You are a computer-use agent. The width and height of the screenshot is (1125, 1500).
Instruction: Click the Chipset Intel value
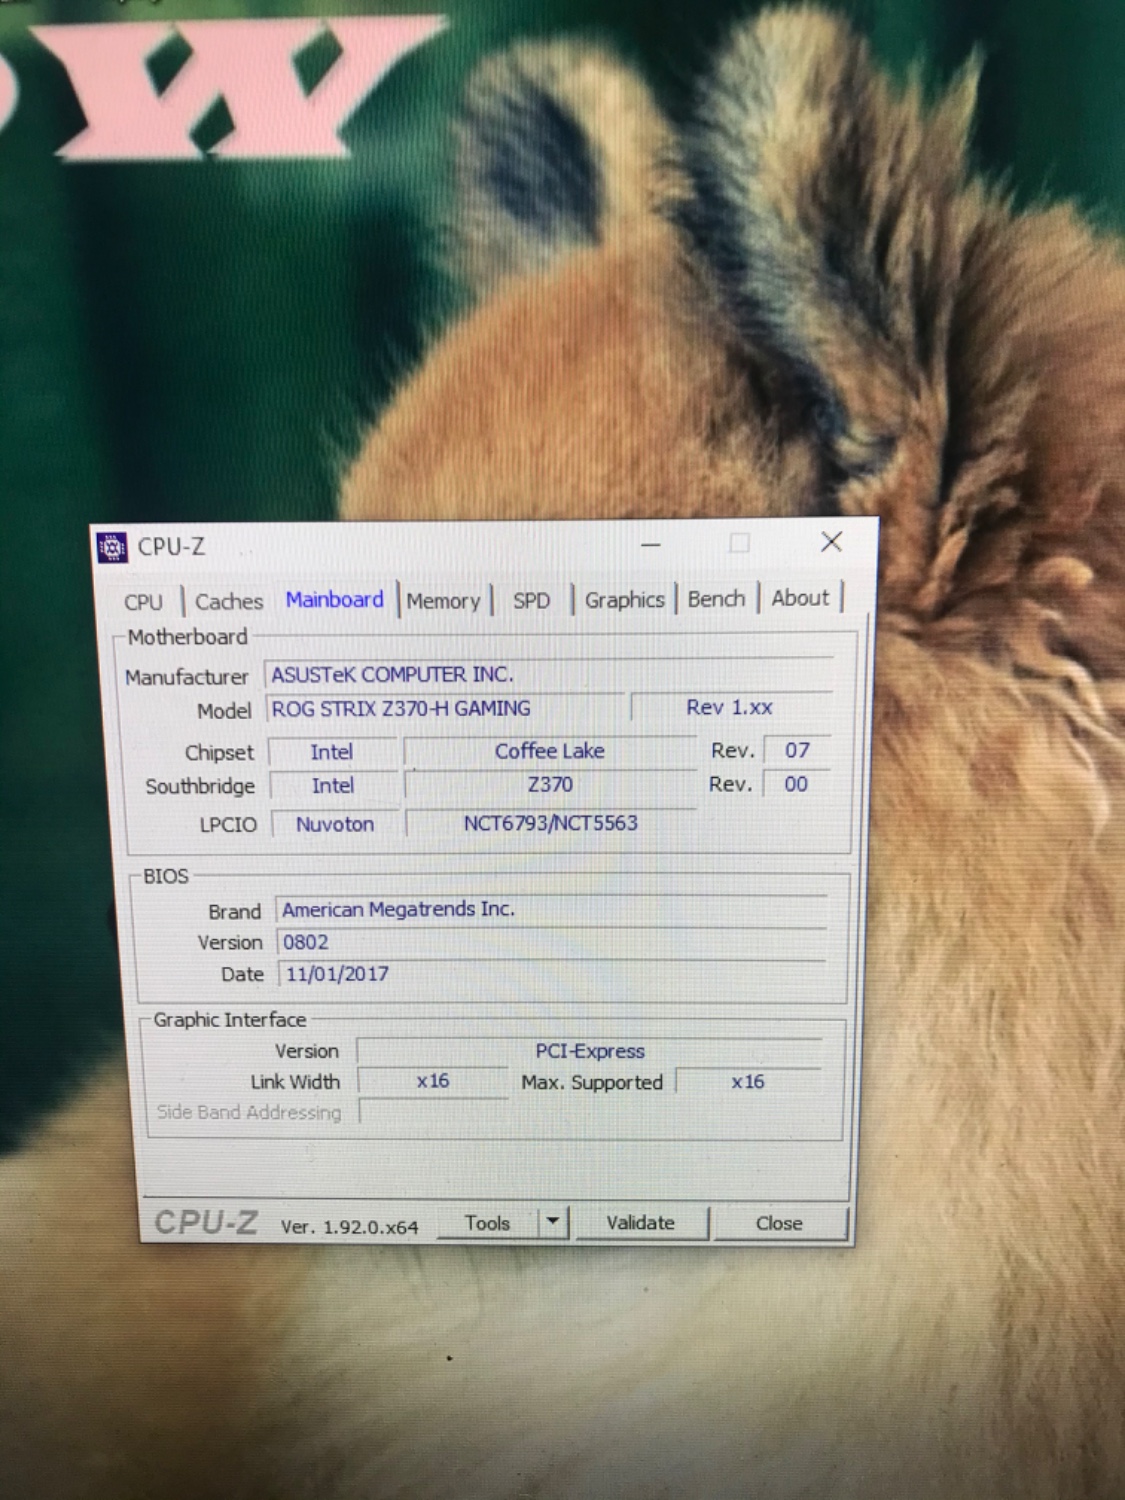point(331,752)
